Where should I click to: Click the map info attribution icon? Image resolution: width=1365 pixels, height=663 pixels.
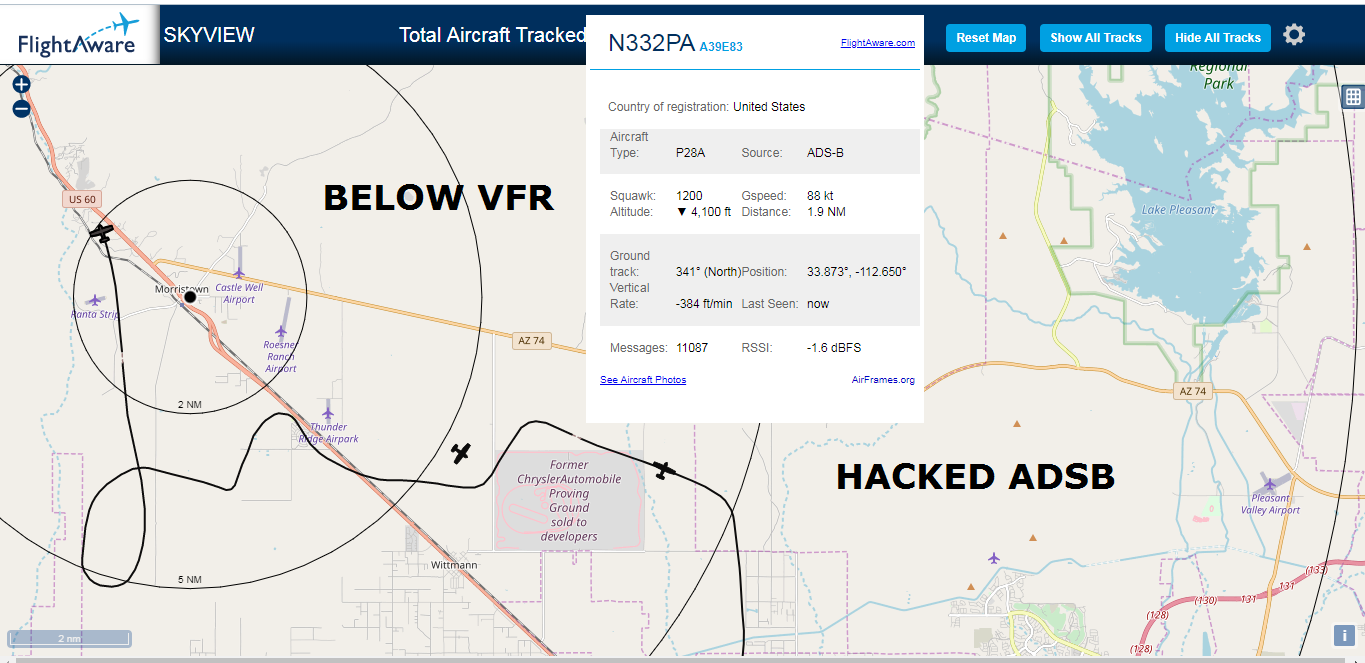pyautogui.click(x=1345, y=635)
